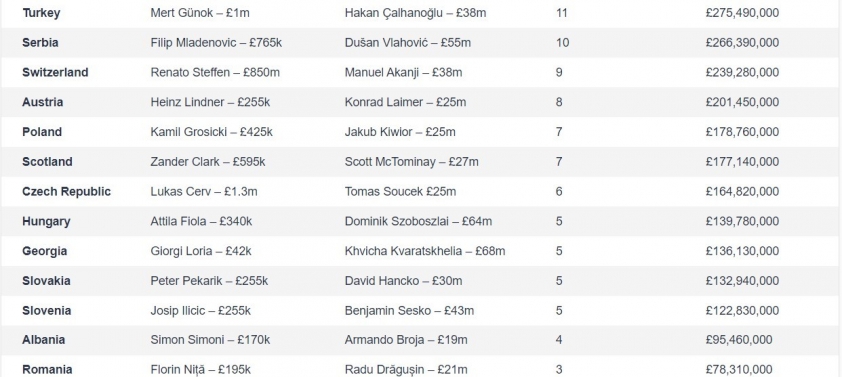Click Dominik Szoboszlai – £64m cell
842x377 pixels.
pos(418,221)
